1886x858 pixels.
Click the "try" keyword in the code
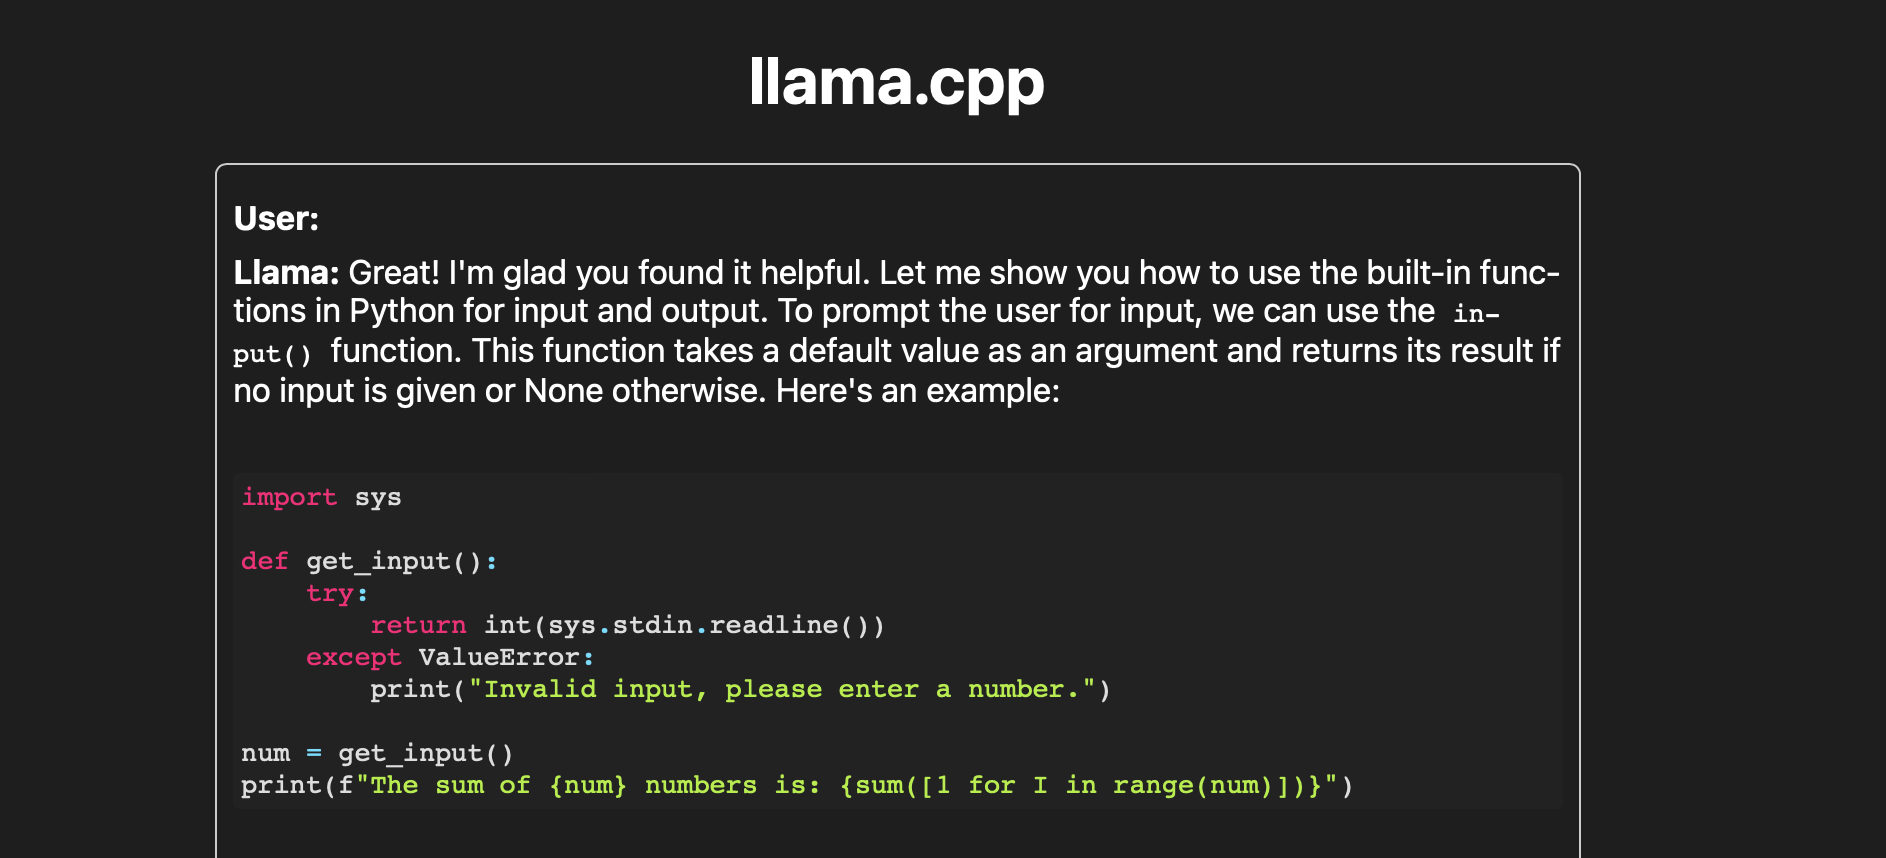[x=330, y=593]
